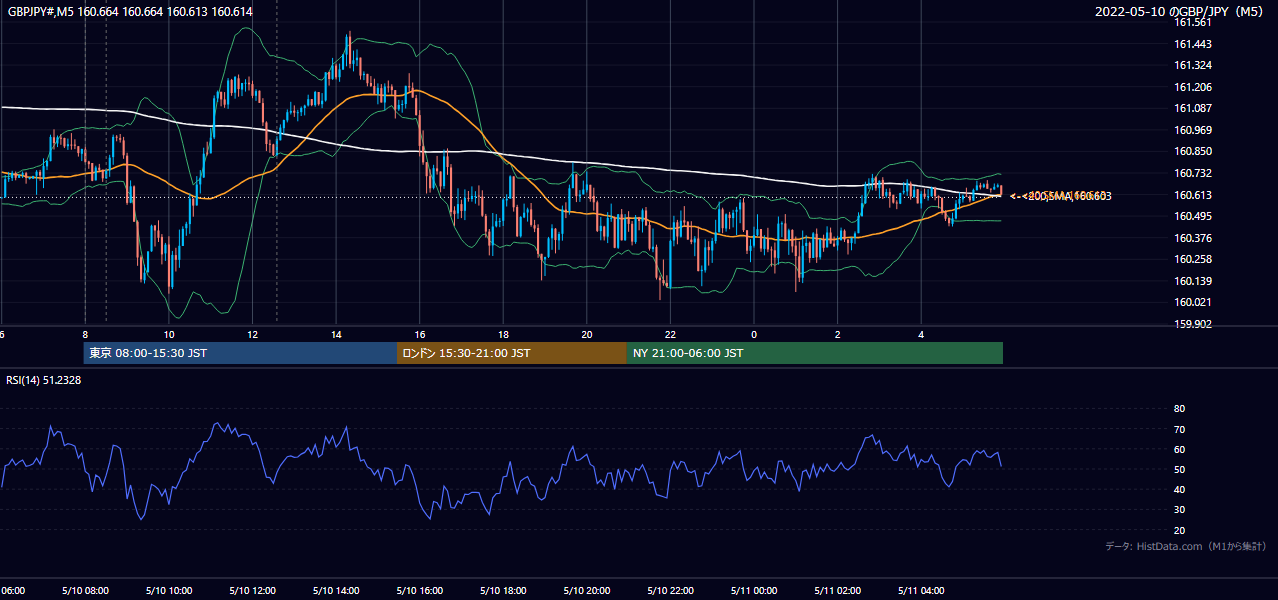Click the 161.087 price axis label
The height and width of the screenshot is (600, 1278).
point(1192,109)
